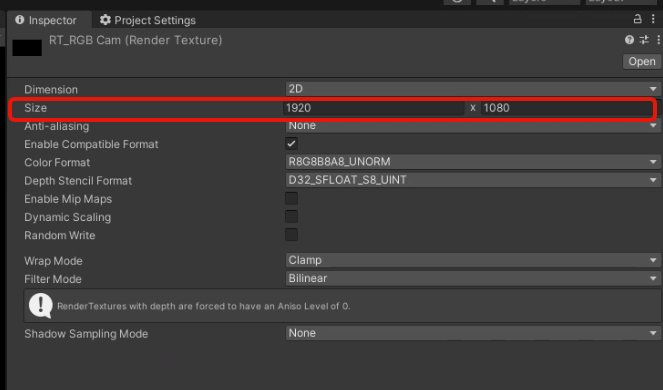Click the Dimension property label
663x390 pixels.
[x=51, y=90]
